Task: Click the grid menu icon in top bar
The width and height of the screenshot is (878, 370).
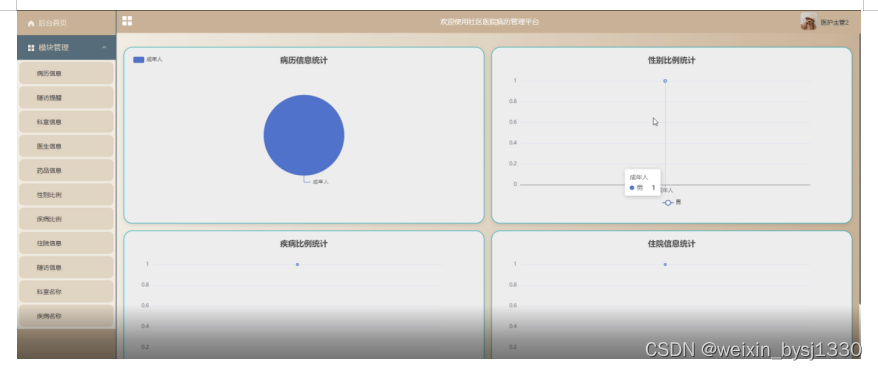Action: click(x=127, y=21)
